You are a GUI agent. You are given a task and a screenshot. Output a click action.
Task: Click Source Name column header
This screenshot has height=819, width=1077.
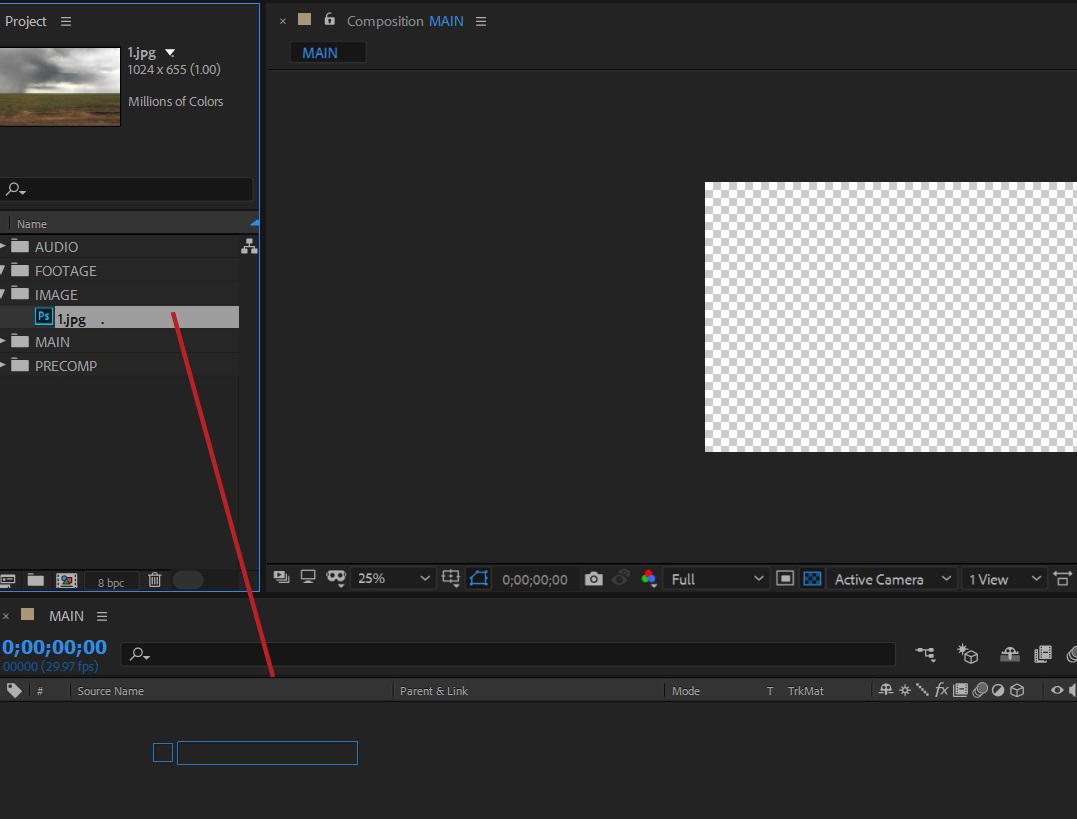111,691
